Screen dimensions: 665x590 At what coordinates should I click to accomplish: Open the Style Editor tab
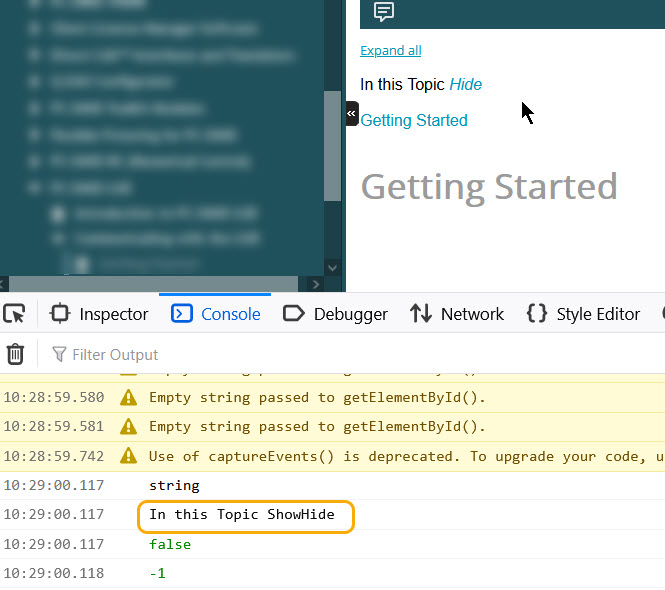click(583, 314)
